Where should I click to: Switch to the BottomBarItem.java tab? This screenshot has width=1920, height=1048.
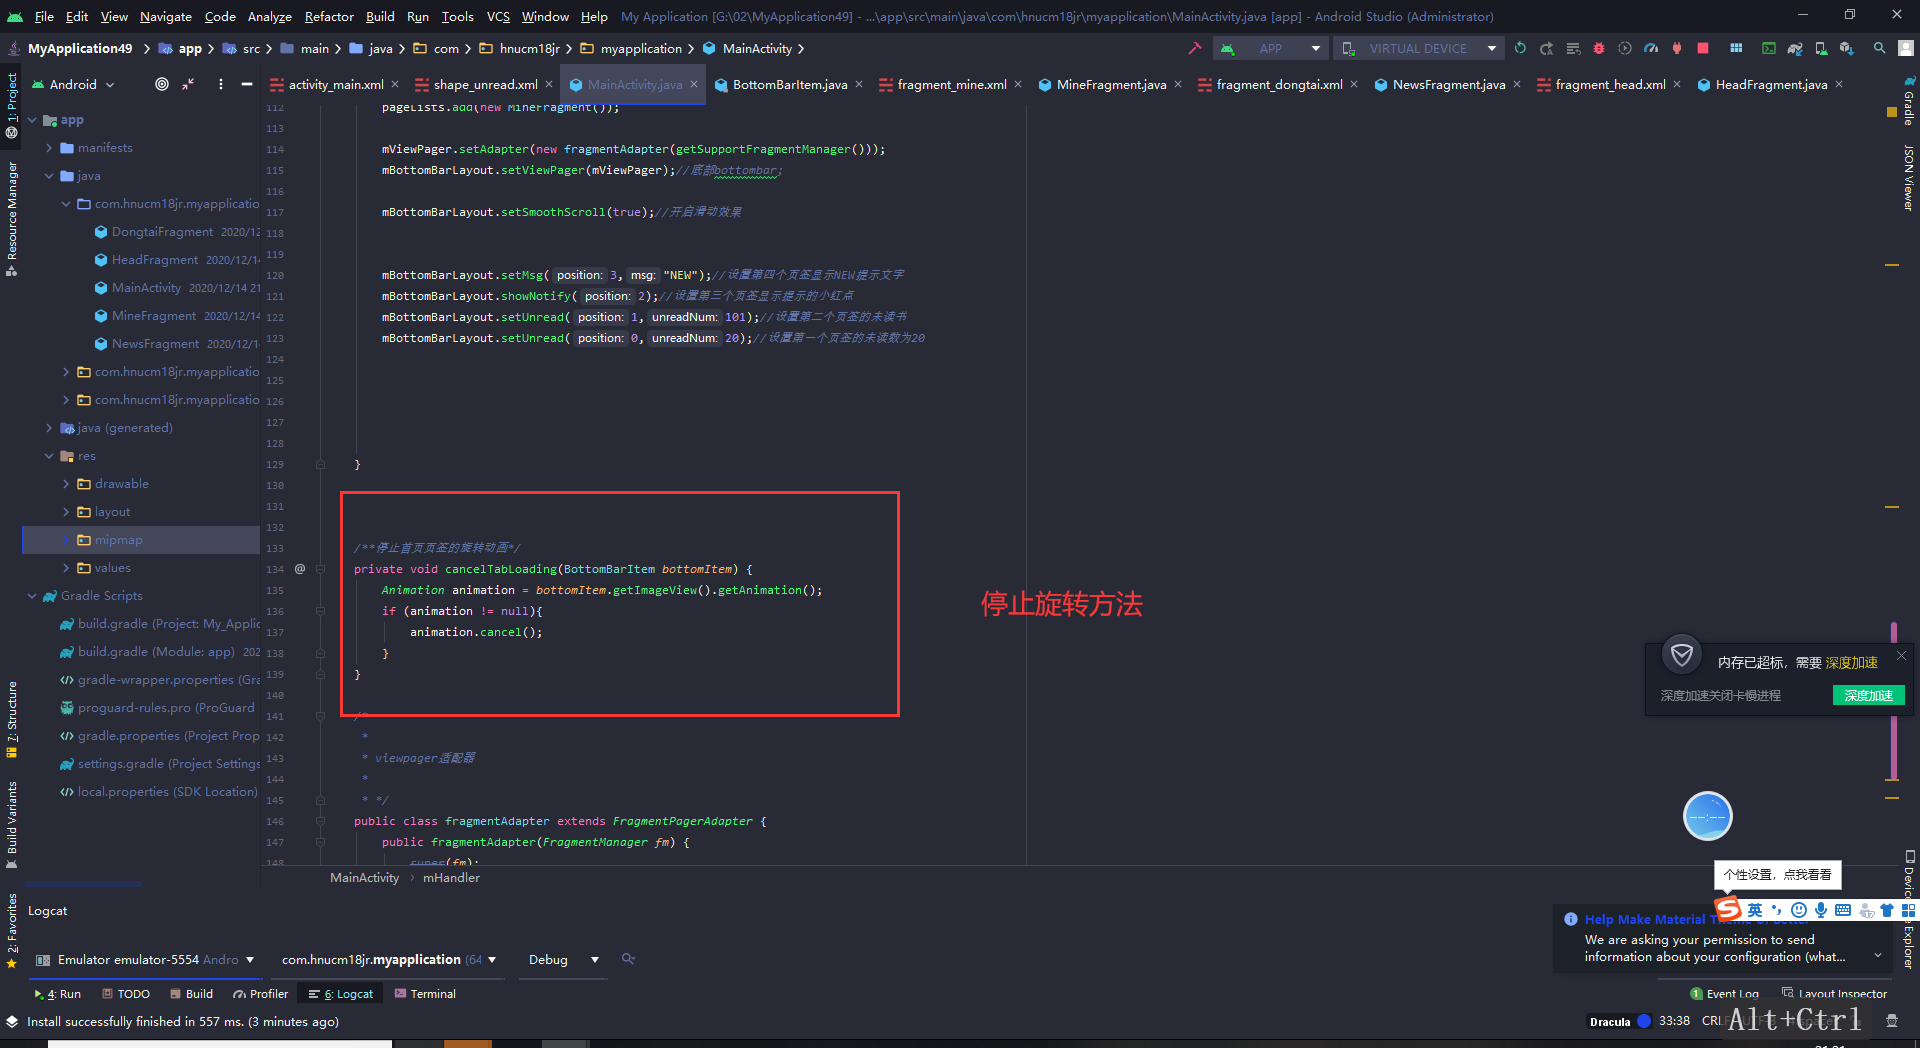[x=790, y=84]
